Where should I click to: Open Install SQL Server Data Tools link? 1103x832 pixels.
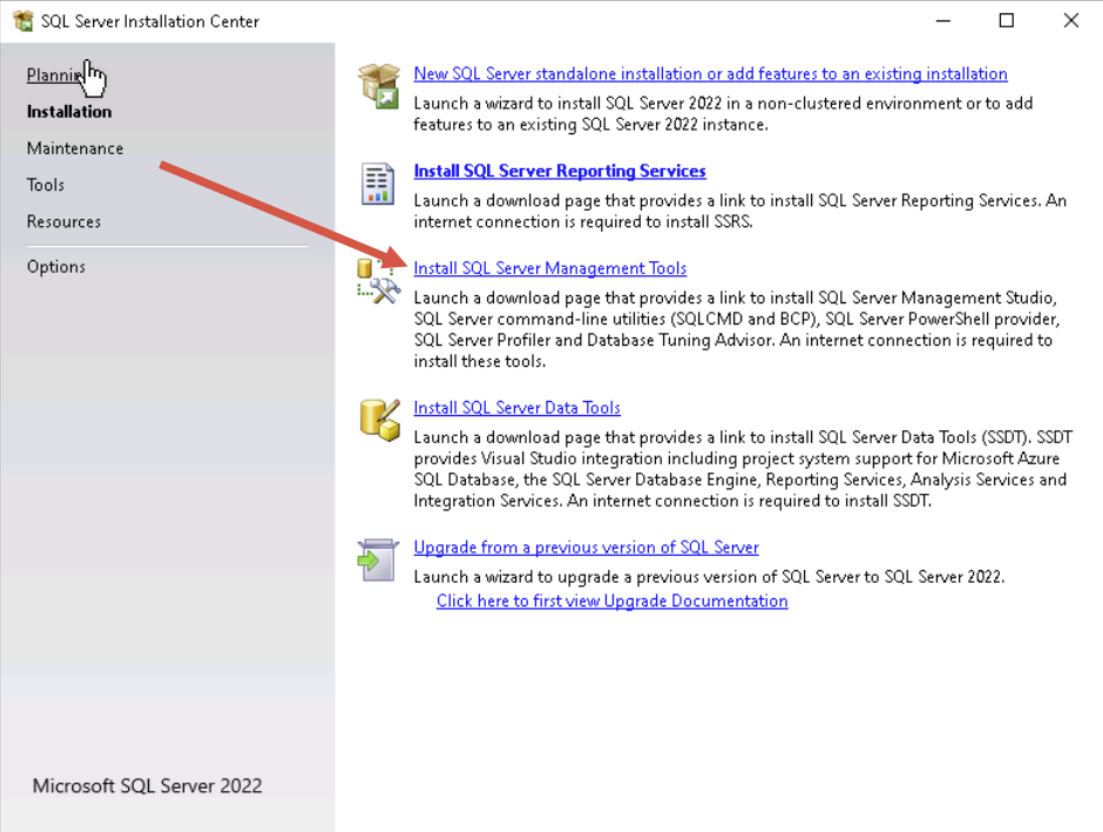pyautogui.click(x=517, y=407)
